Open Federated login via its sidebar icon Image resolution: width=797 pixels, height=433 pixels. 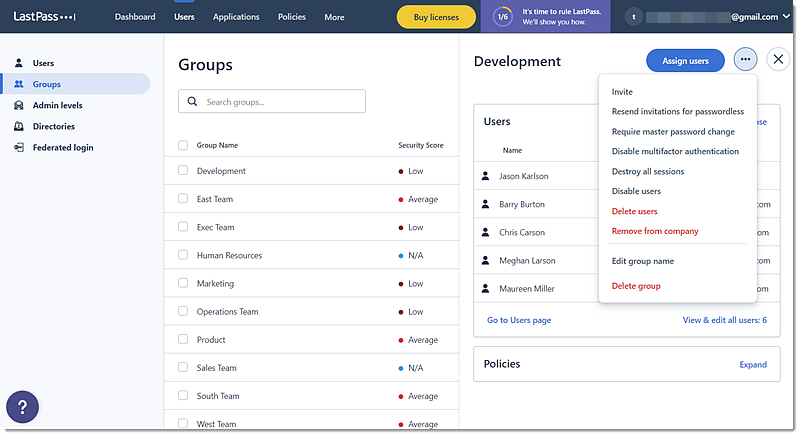coord(19,147)
